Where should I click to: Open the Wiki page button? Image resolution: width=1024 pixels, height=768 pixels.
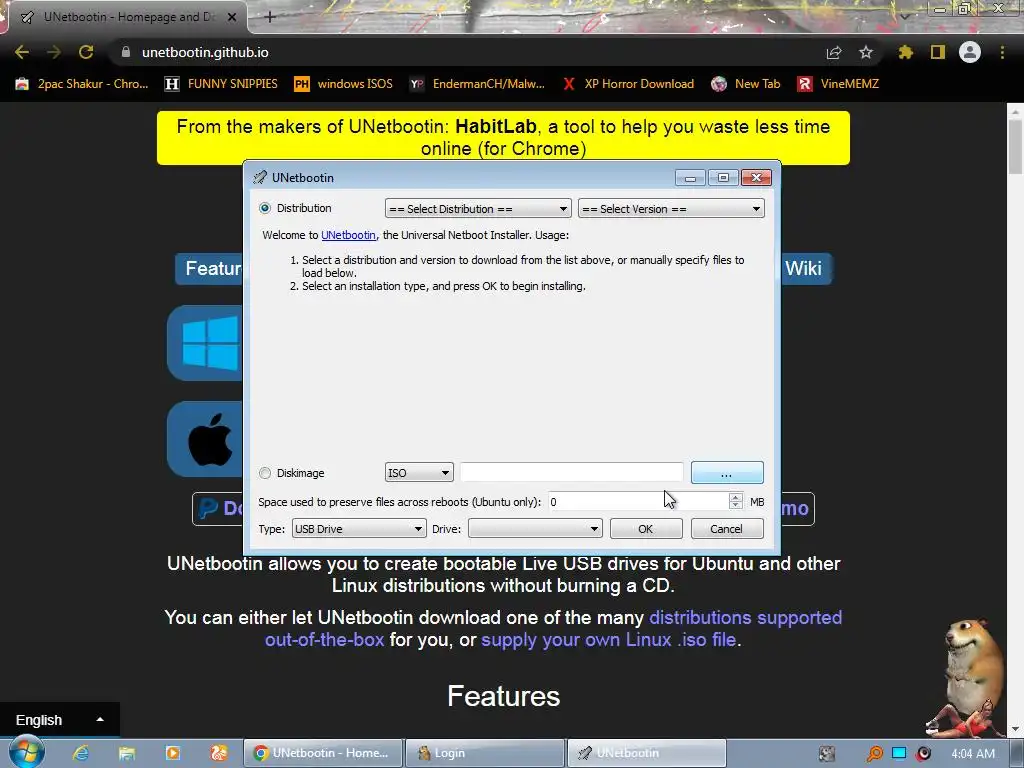pos(807,268)
